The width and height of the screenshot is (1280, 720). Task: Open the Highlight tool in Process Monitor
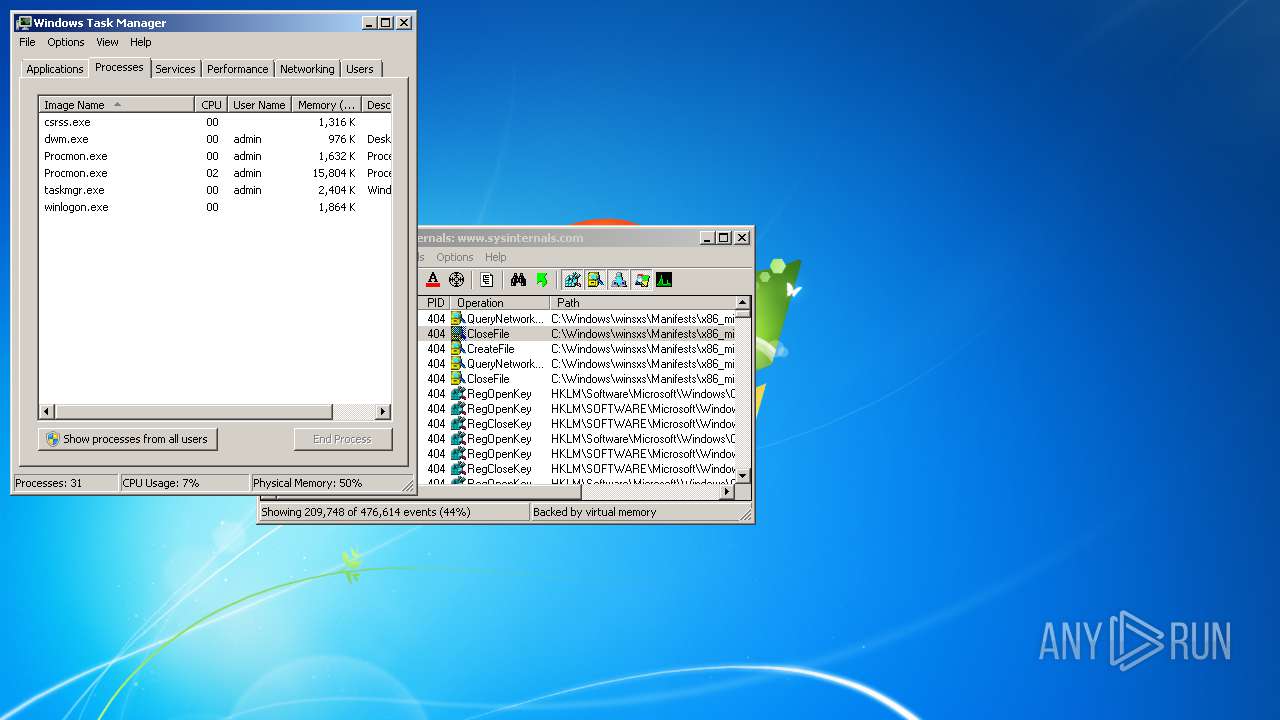tap(433, 280)
